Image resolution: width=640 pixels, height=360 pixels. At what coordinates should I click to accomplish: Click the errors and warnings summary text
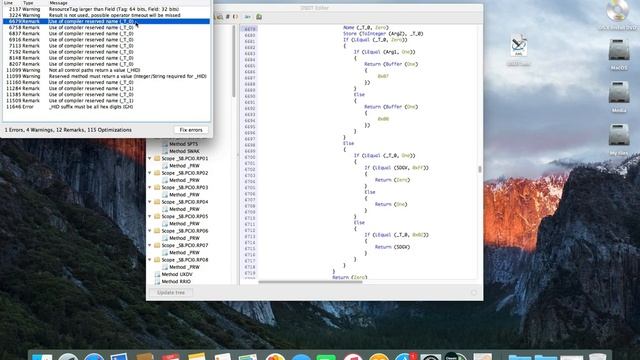[x=68, y=130]
